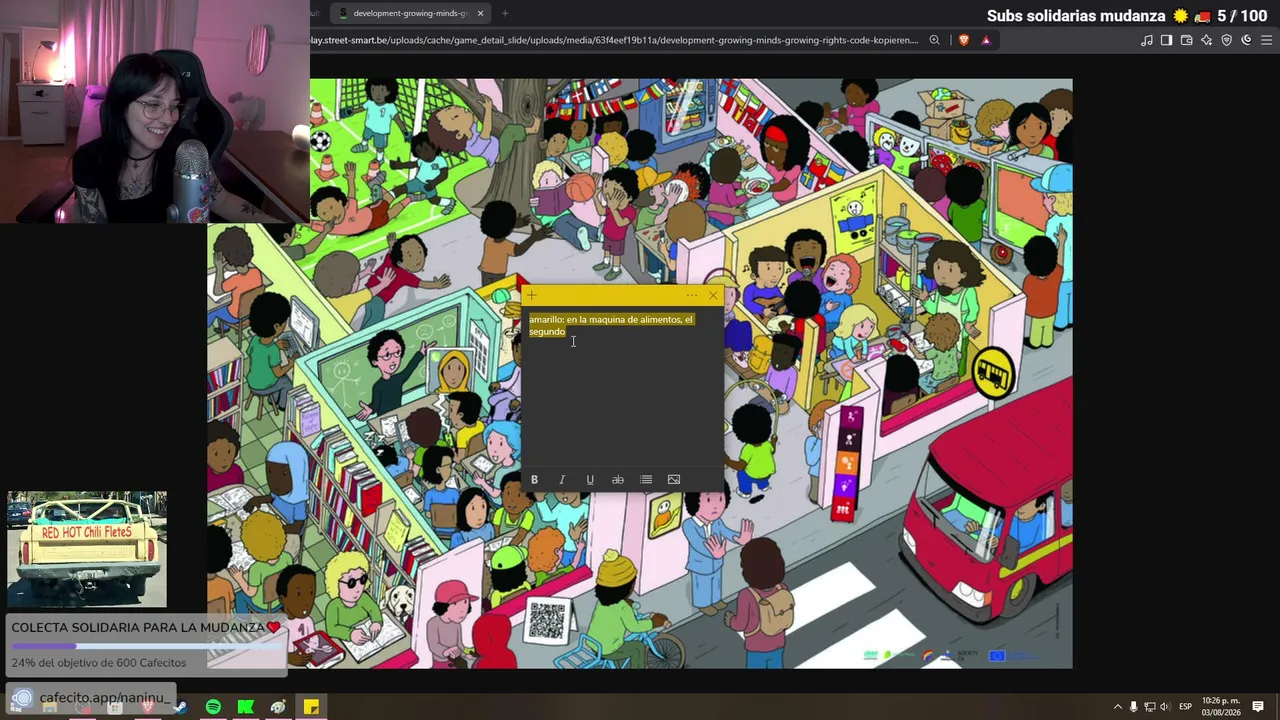Image resolution: width=1280 pixels, height=720 pixels.
Task: Click the browser address bar URL
Action: pyautogui.click(x=614, y=40)
